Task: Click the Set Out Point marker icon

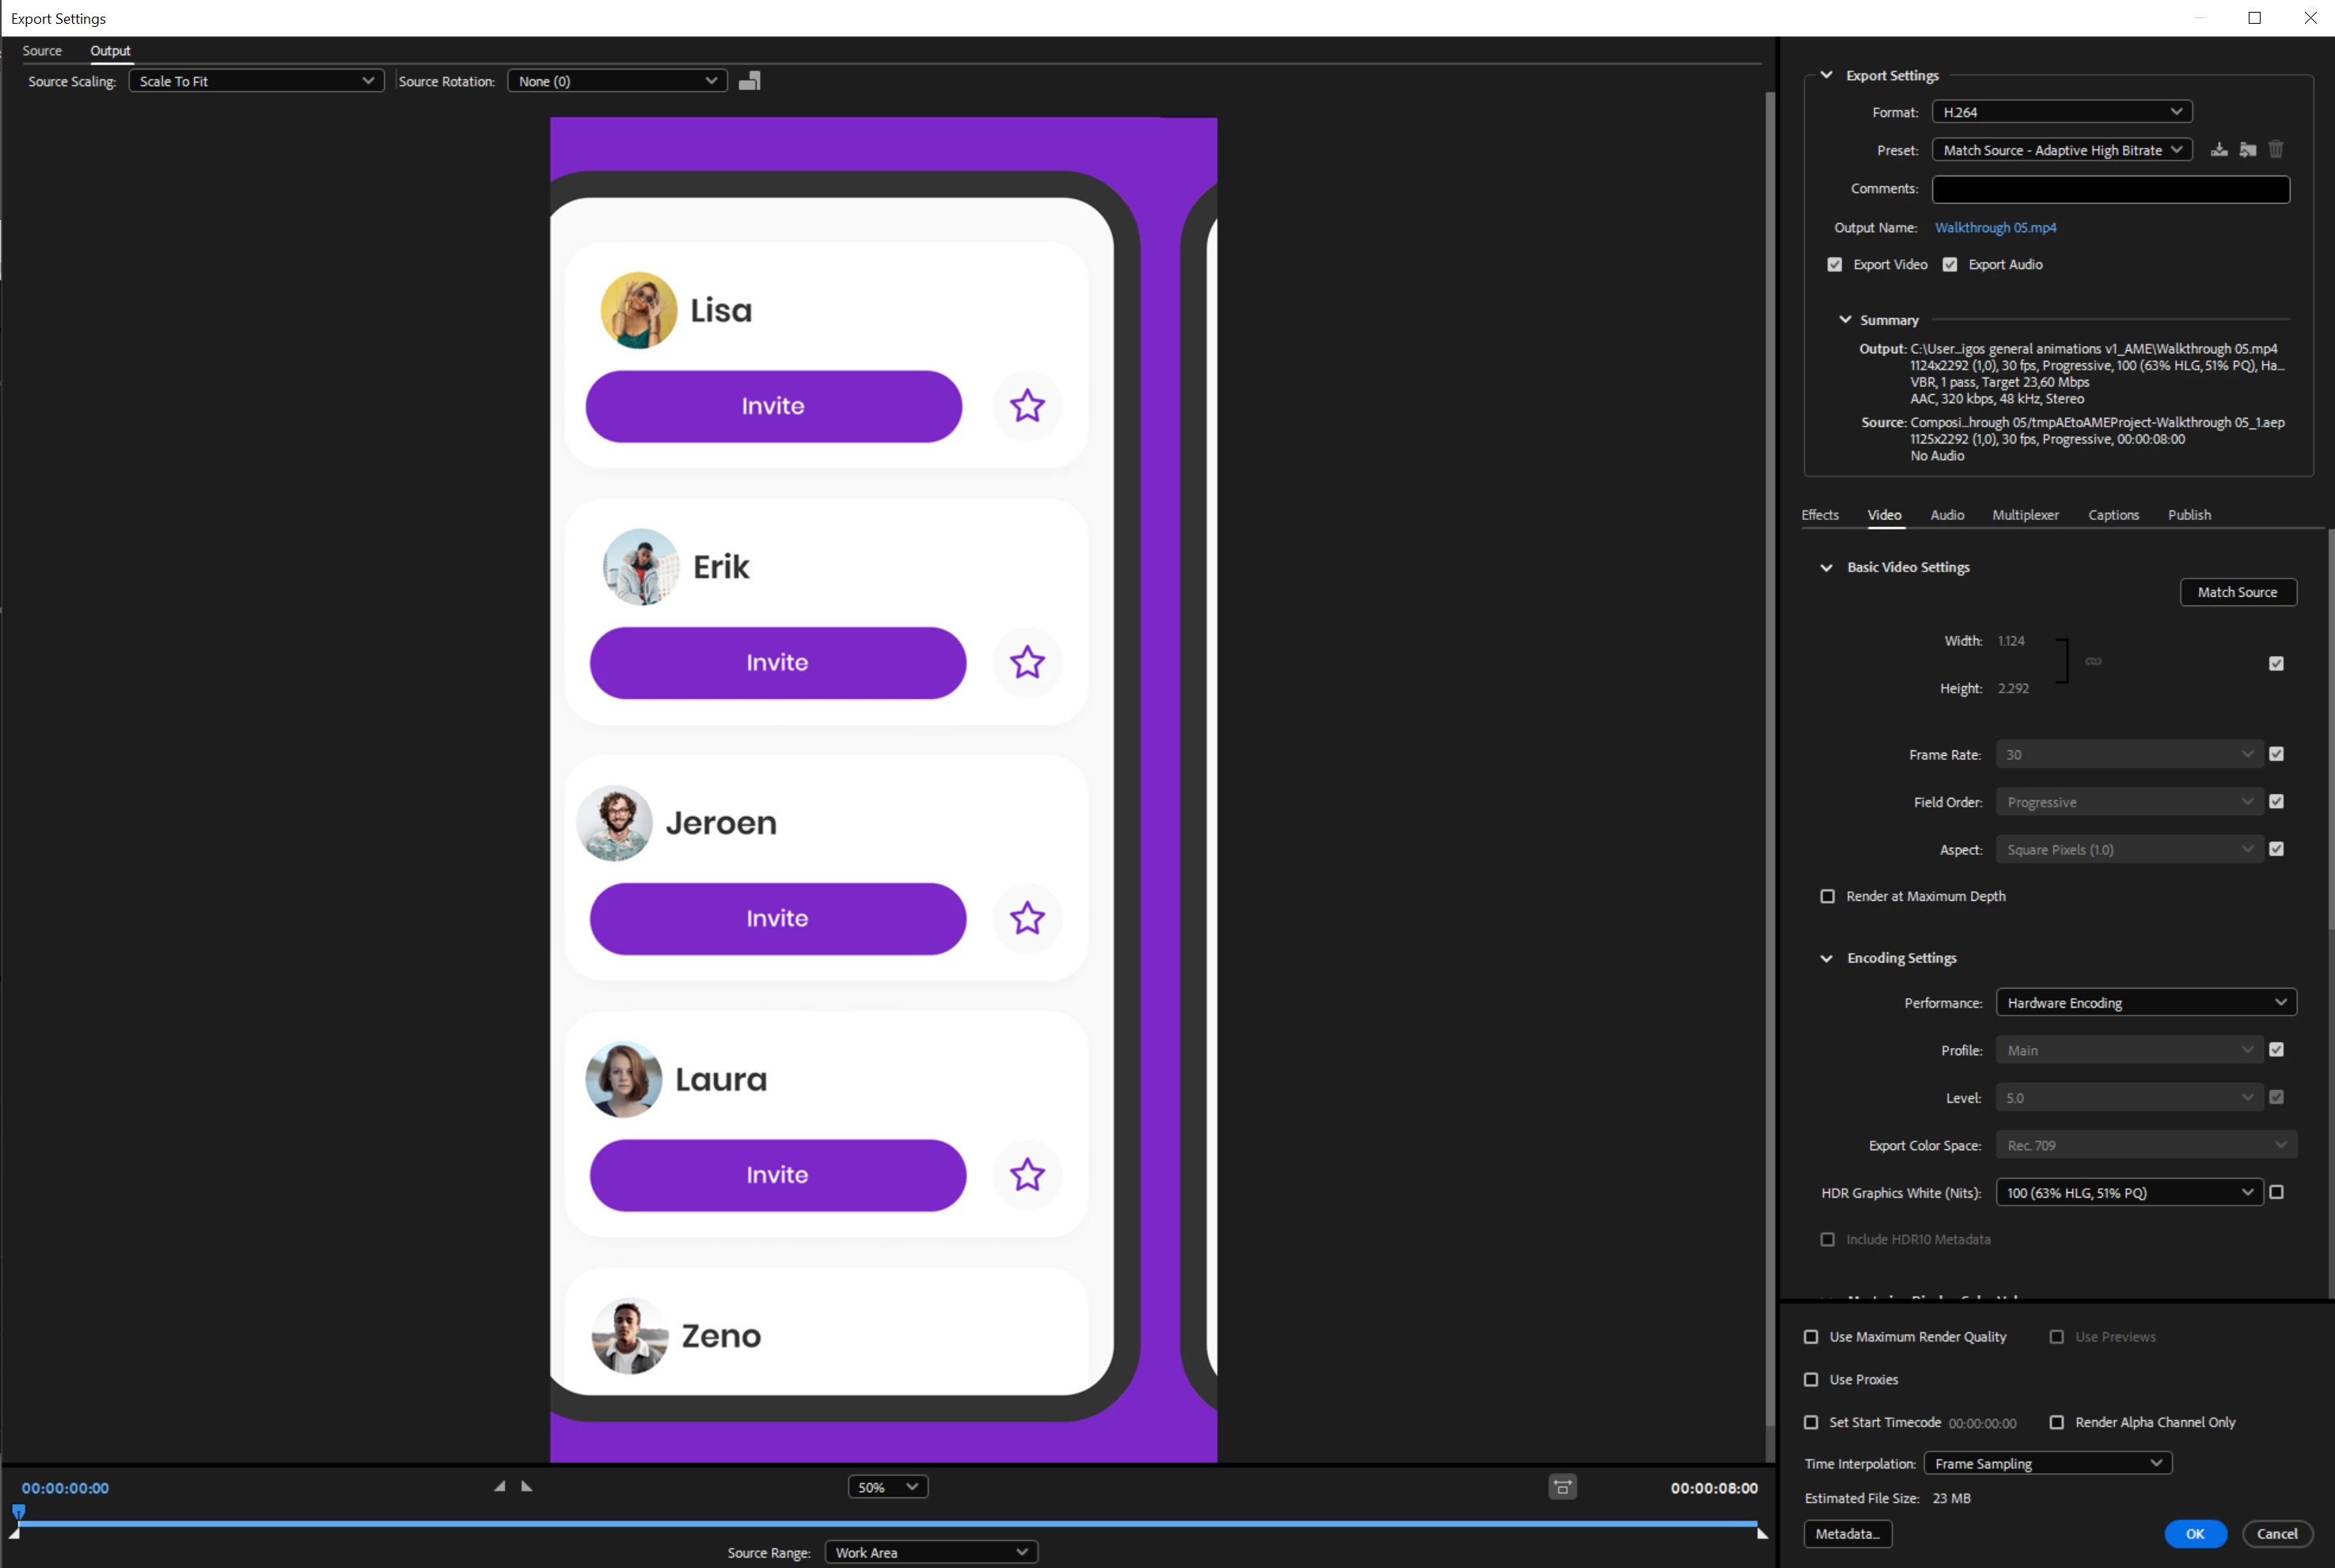Action: click(527, 1486)
